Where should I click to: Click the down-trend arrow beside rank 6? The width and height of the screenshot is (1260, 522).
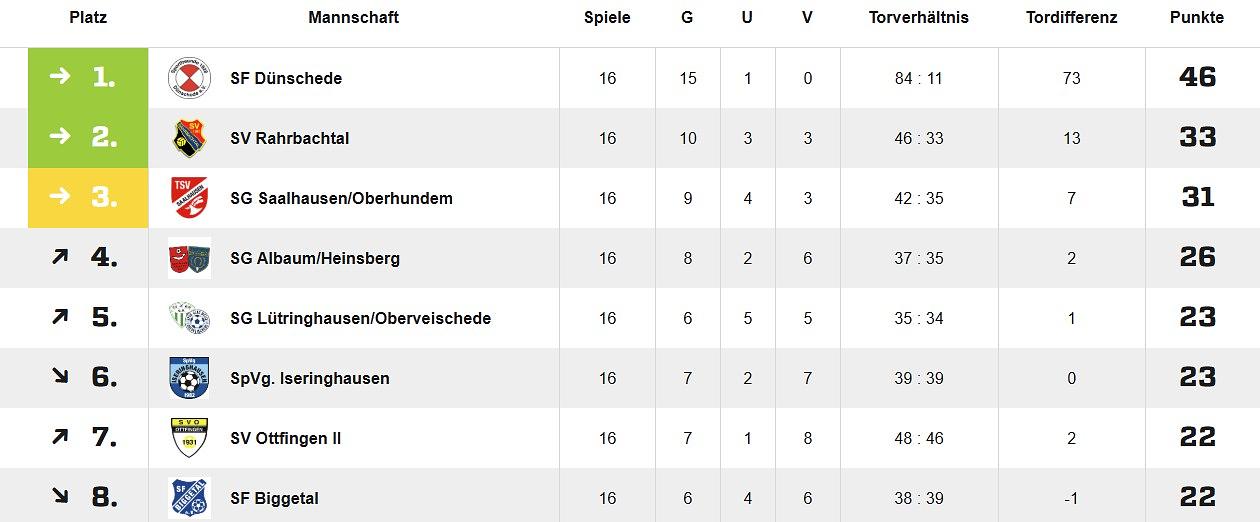tap(60, 378)
